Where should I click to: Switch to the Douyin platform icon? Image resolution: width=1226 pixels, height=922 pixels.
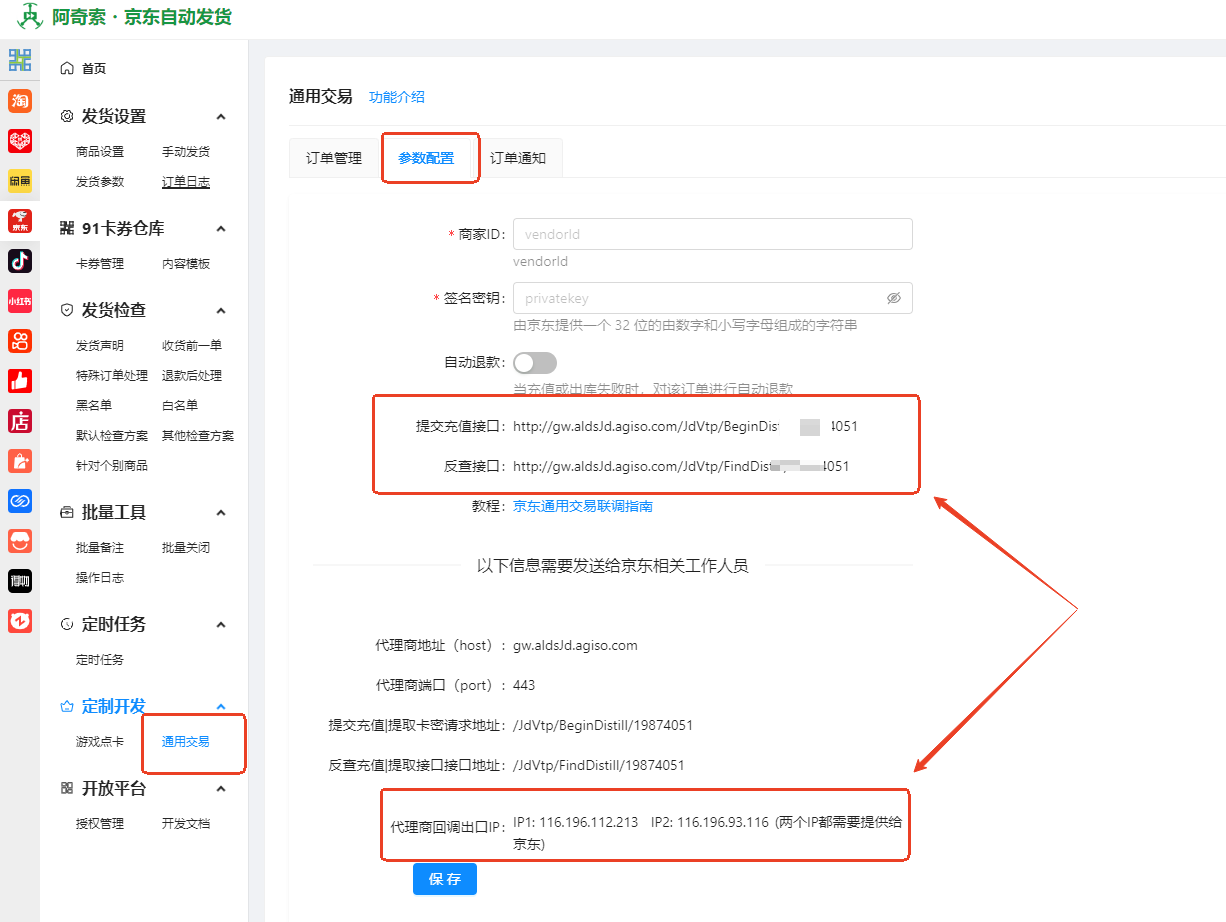tap(20, 260)
